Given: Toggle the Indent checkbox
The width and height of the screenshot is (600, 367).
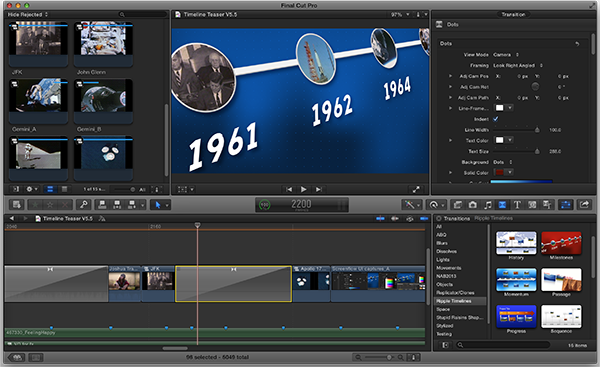Looking at the screenshot, I should [496, 119].
